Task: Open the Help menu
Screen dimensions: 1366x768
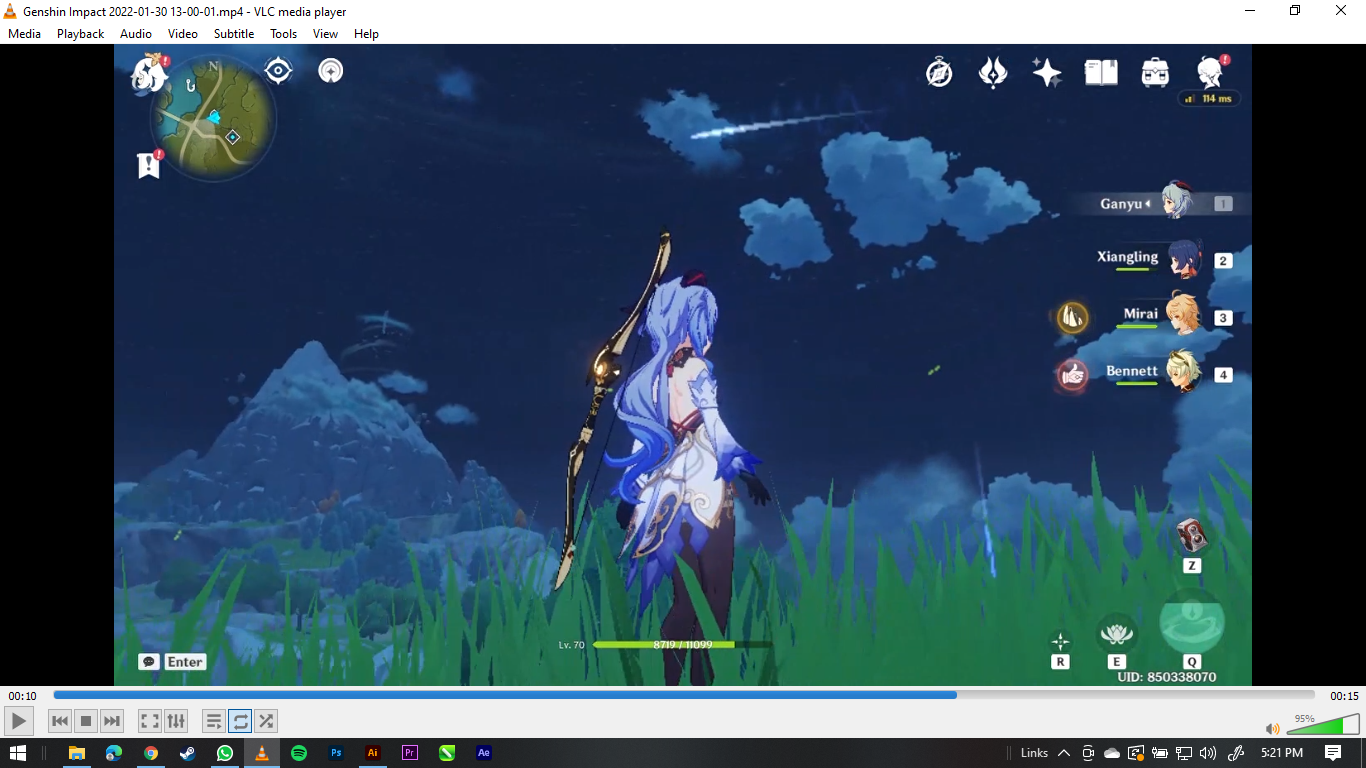Action: pos(366,34)
